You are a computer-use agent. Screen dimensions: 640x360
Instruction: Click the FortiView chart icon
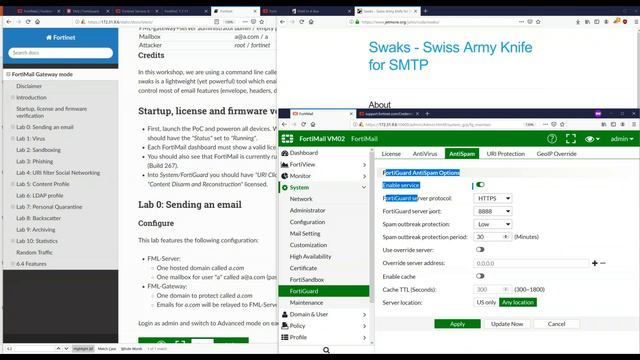point(284,164)
